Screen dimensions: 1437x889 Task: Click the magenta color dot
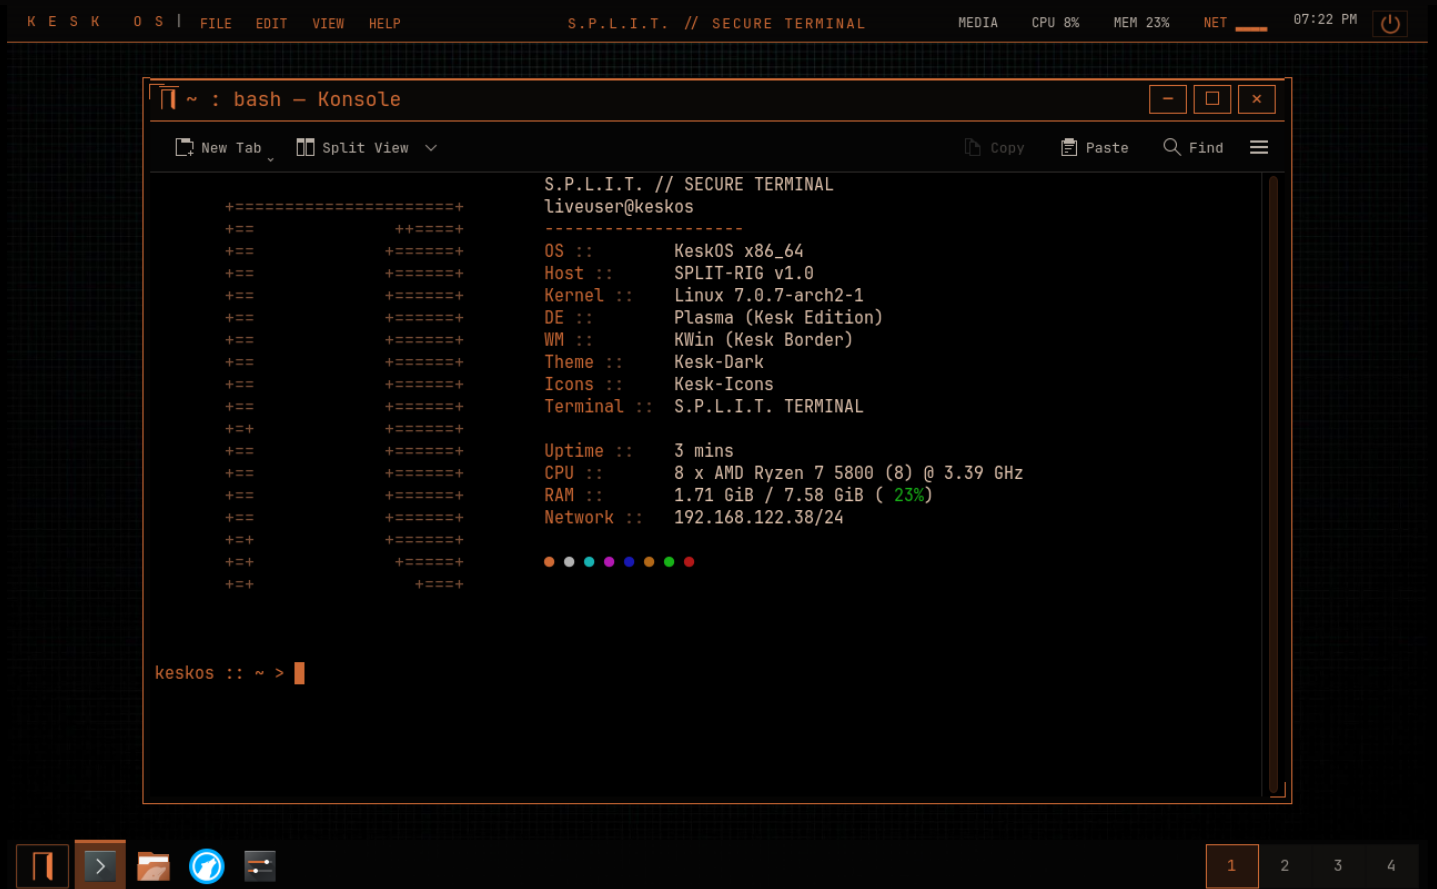[x=609, y=562]
